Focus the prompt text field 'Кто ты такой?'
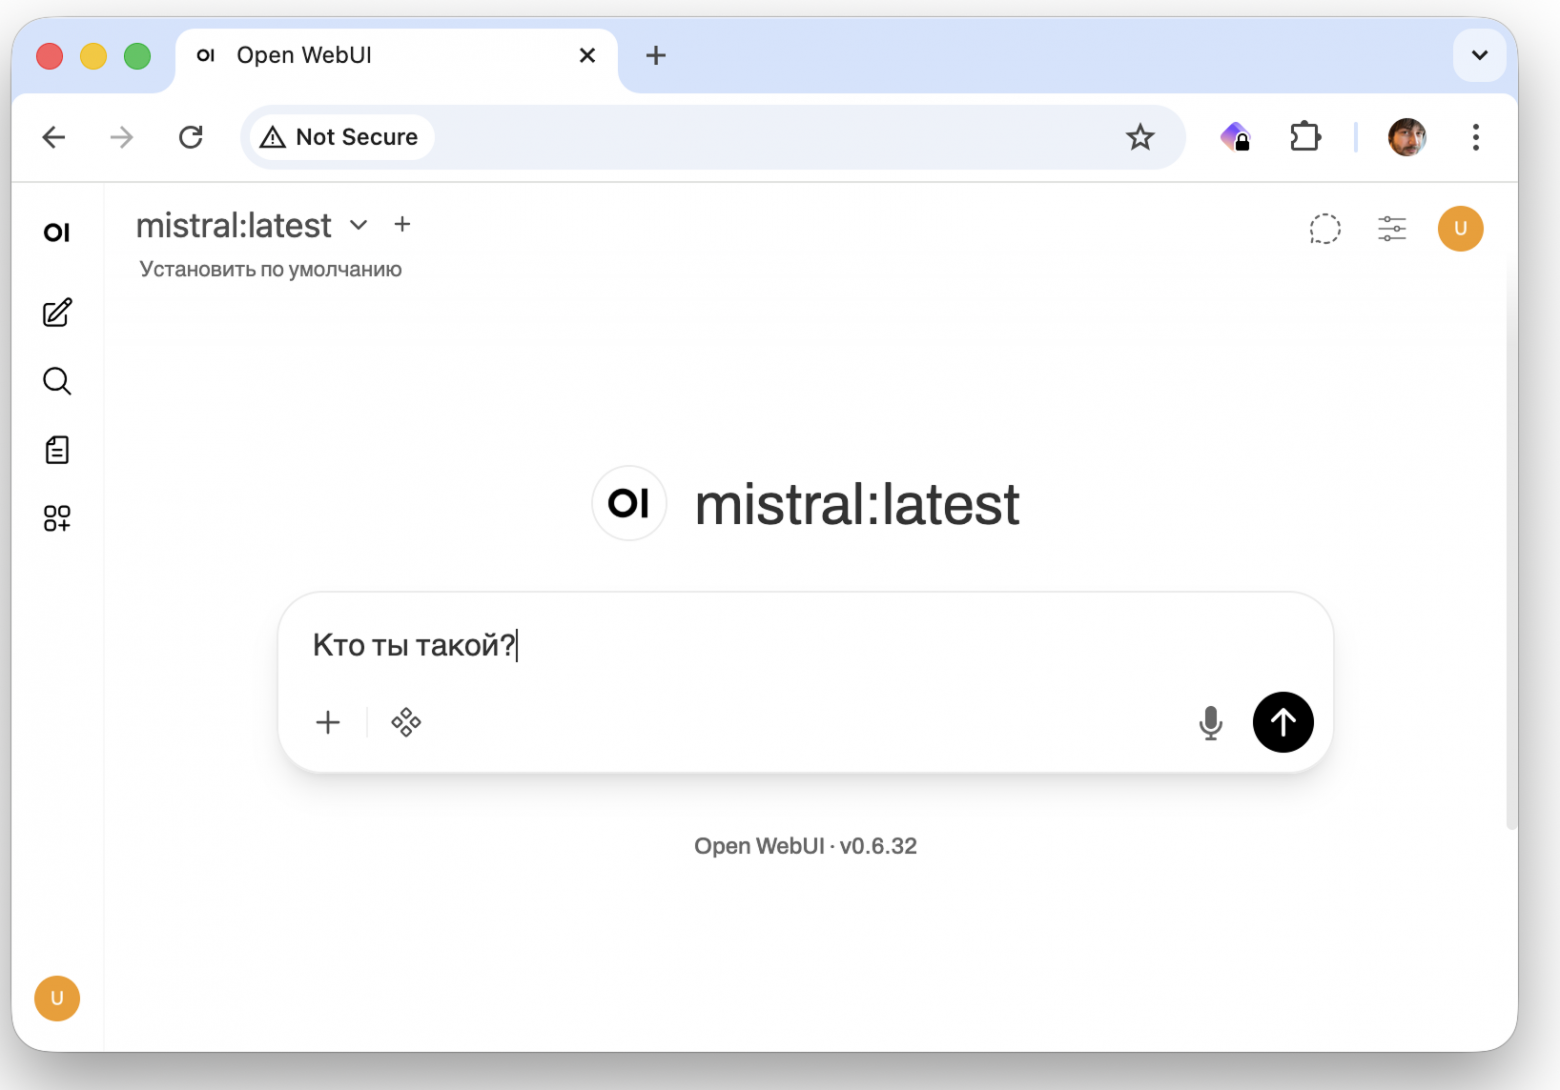1560x1090 pixels. 806,645
